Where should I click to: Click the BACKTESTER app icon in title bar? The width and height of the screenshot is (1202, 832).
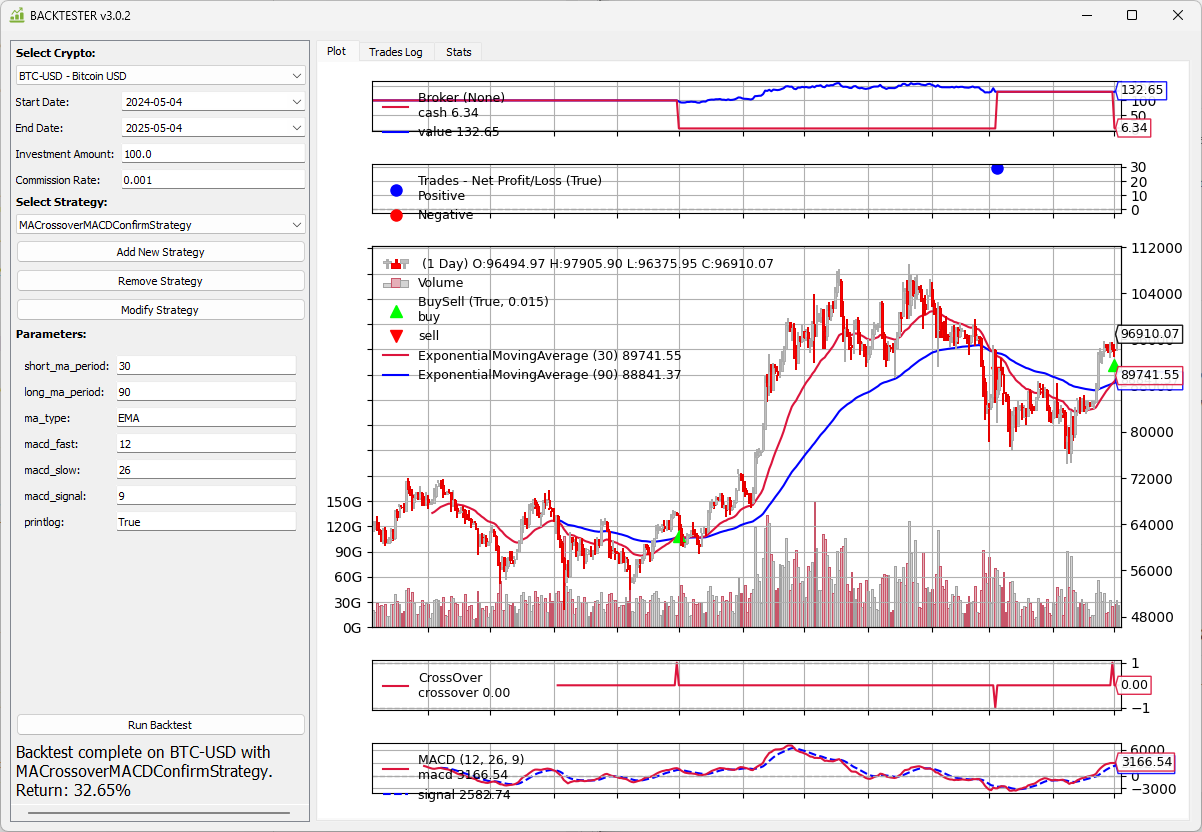pyautogui.click(x=17, y=15)
